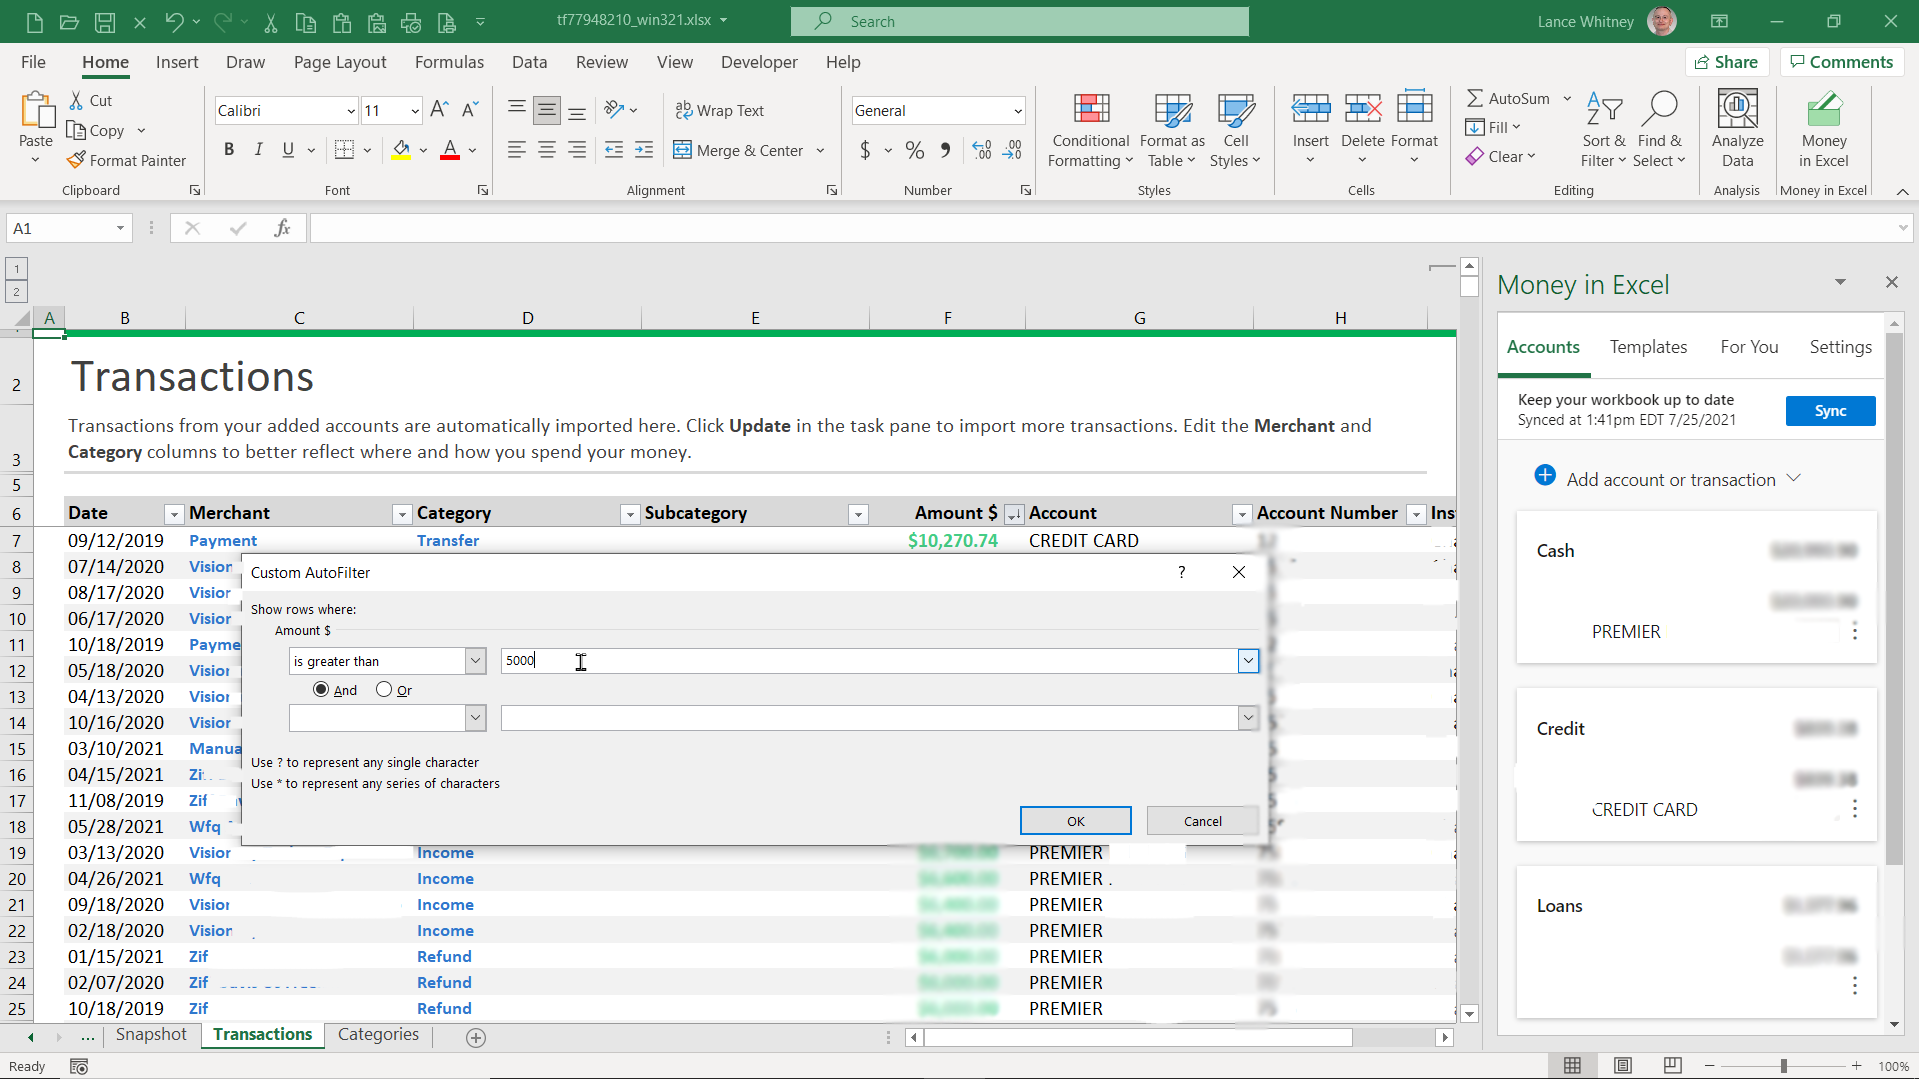Screen dimensions: 1919x1079
Task: Click the Comments button
Action: (1842, 62)
